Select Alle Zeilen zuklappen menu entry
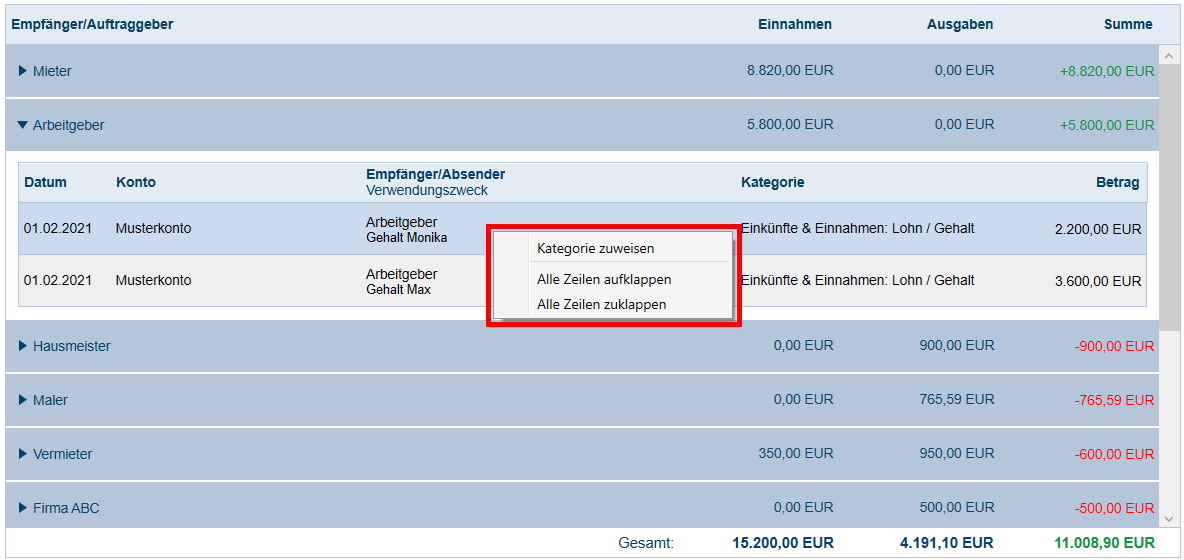The image size is (1184, 560). coord(601,304)
